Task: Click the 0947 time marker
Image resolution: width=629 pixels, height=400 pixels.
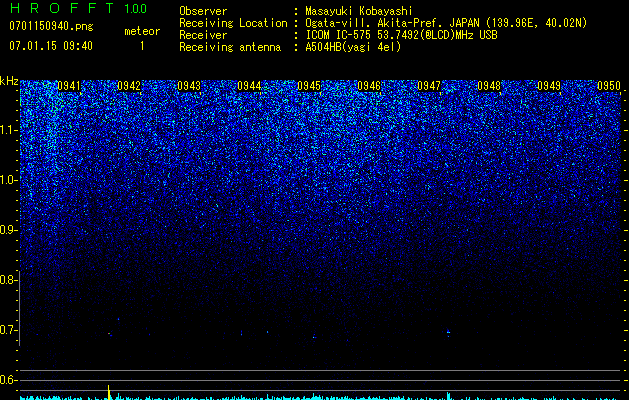Action: coord(429,86)
